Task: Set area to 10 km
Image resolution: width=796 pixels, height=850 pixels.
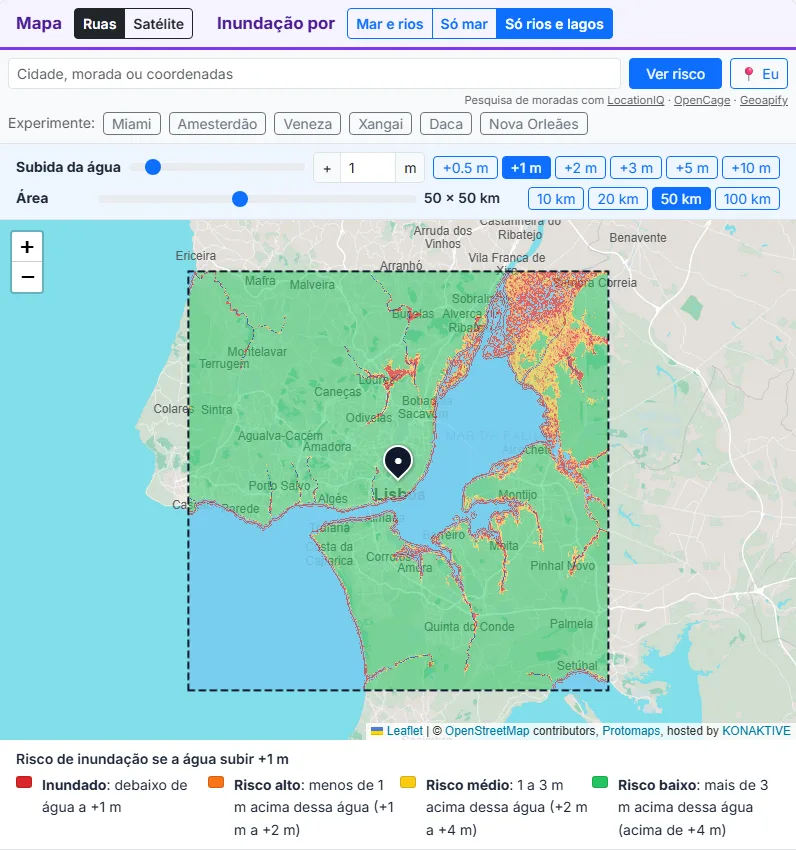Action: pyautogui.click(x=556, y=199)
